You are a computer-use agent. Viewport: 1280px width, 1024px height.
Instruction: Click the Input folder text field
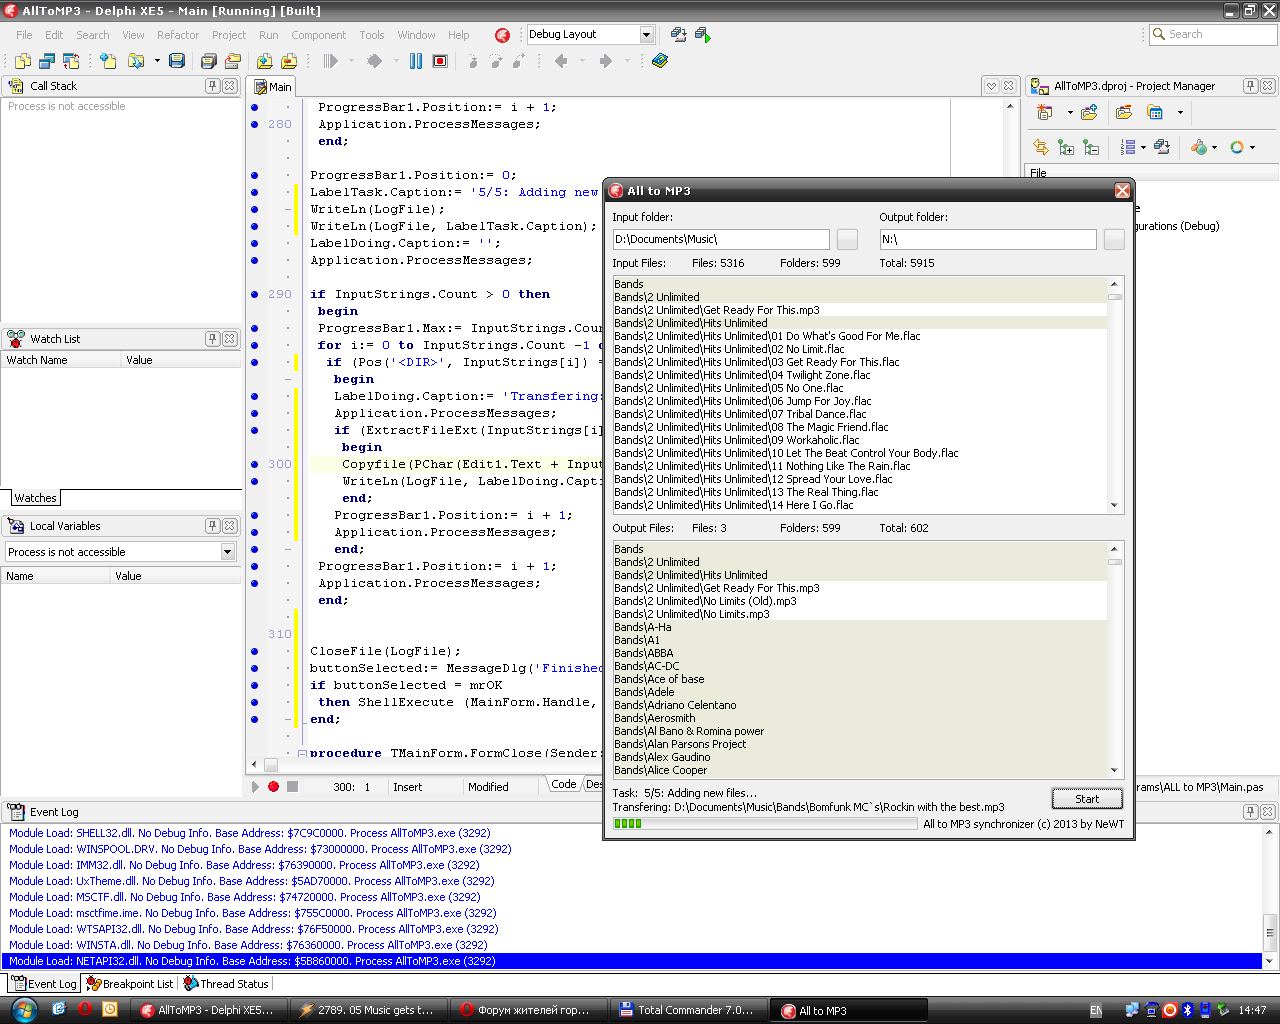(x=721, y=239)
